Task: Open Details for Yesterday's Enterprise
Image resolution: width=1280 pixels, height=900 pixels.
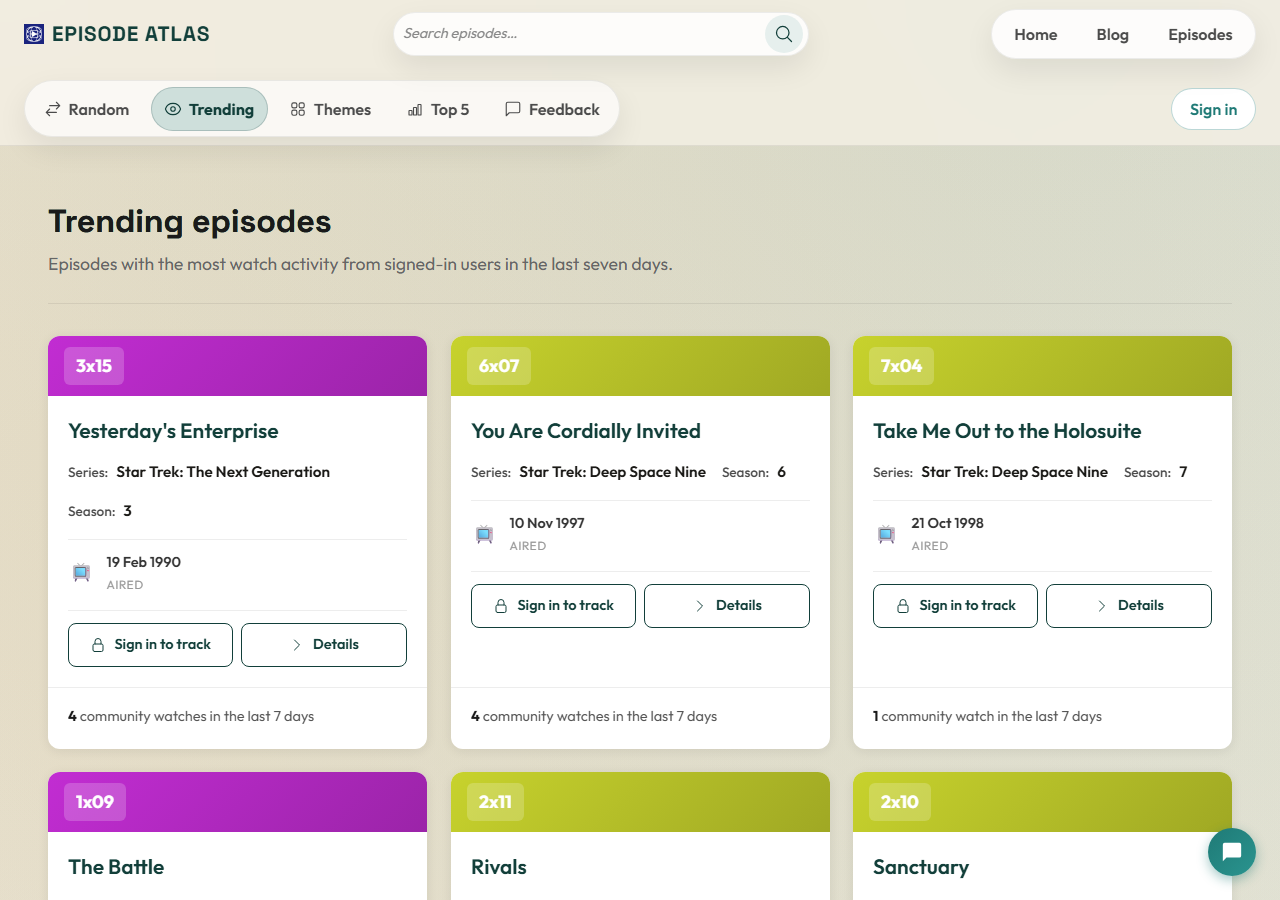Action: [x=324, y=645]
